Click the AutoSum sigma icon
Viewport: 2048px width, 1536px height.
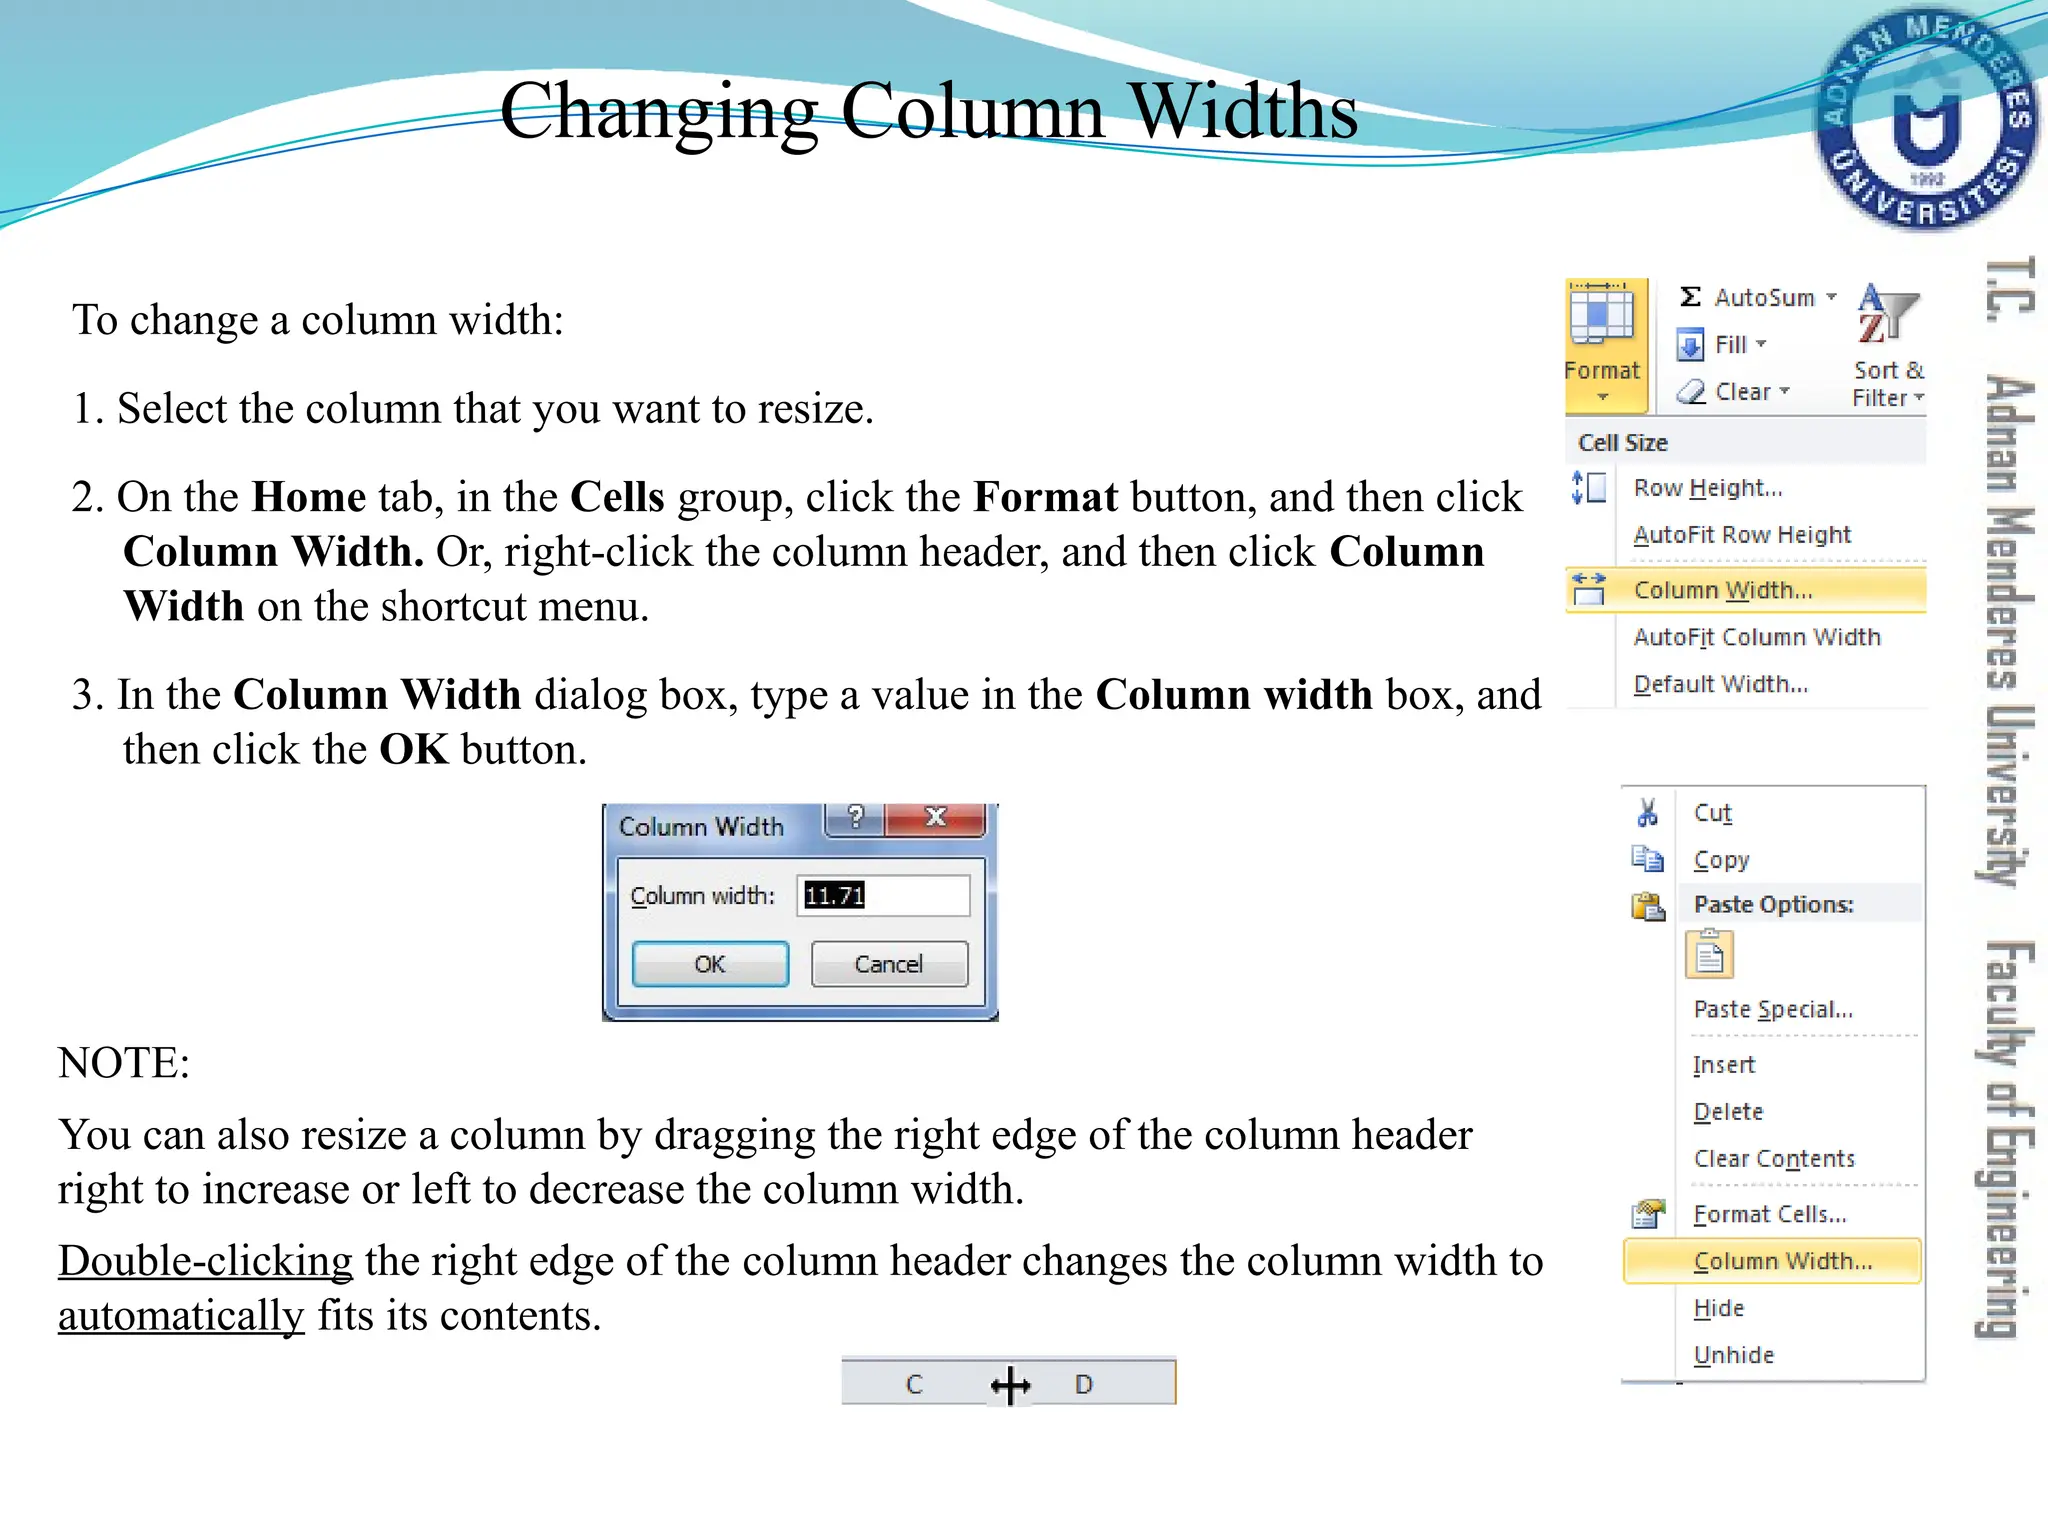tap(1690, 297)
